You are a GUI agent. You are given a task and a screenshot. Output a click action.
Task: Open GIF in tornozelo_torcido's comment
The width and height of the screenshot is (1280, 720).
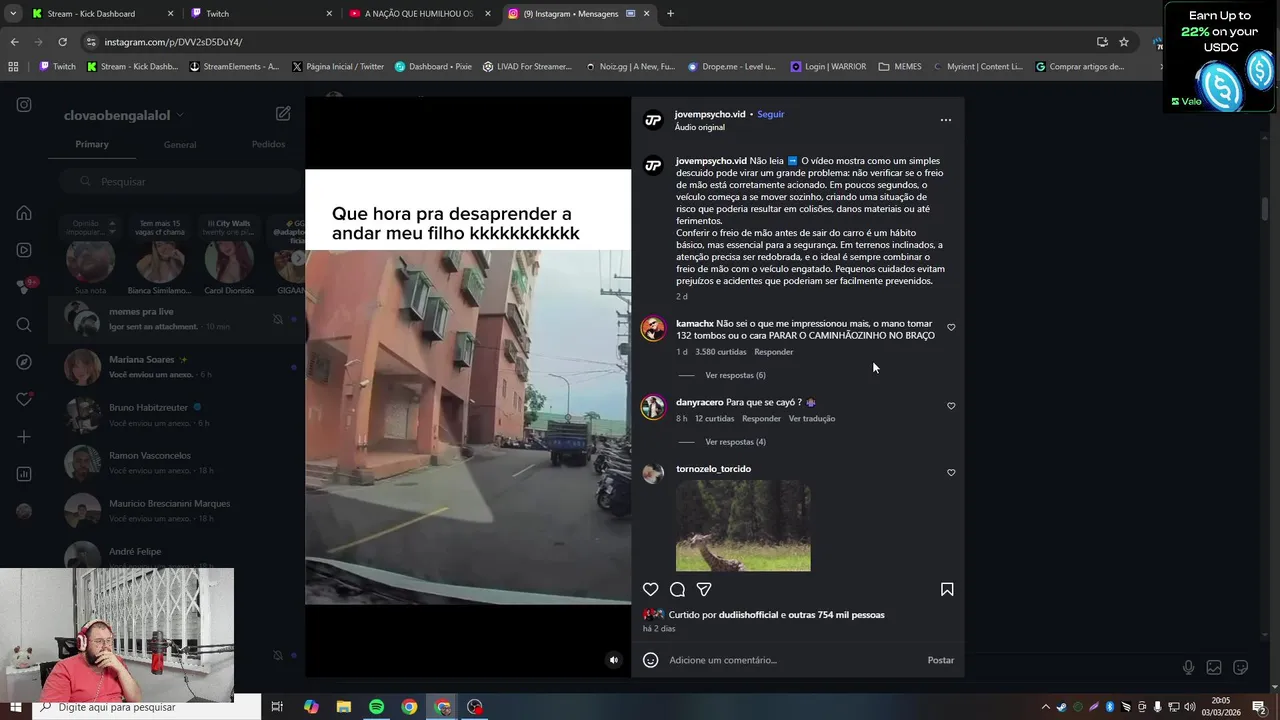[x=743, y=526]
